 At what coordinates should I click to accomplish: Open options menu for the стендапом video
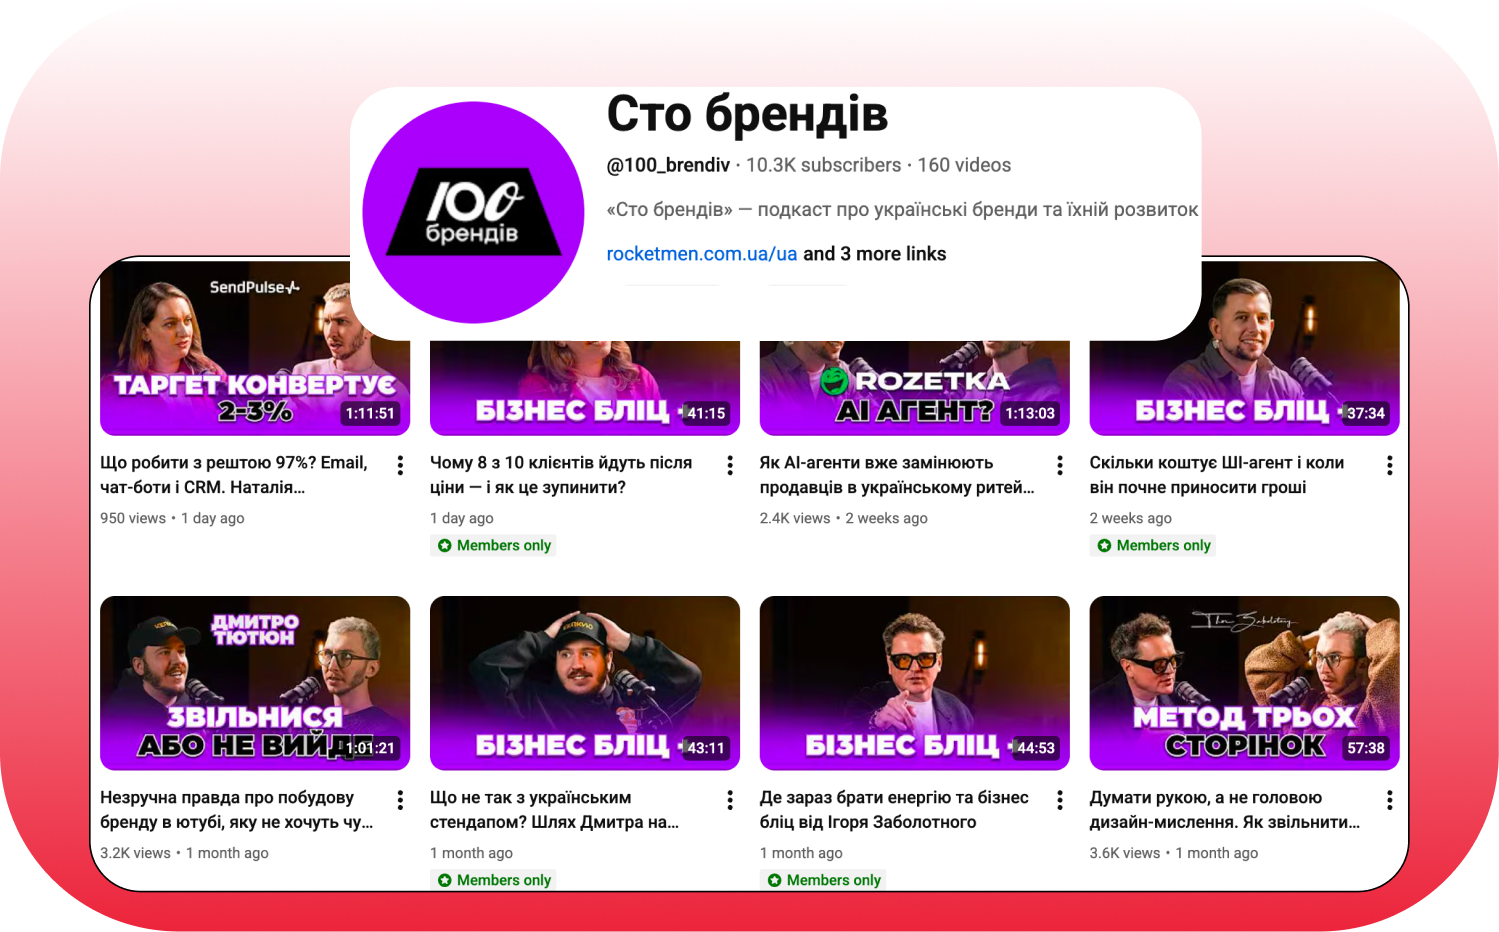[x=730, y=800]
